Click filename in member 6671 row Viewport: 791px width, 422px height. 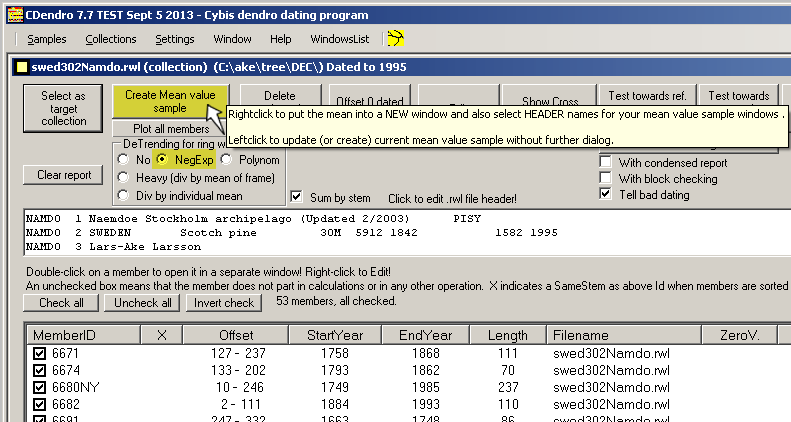[611, 353]
